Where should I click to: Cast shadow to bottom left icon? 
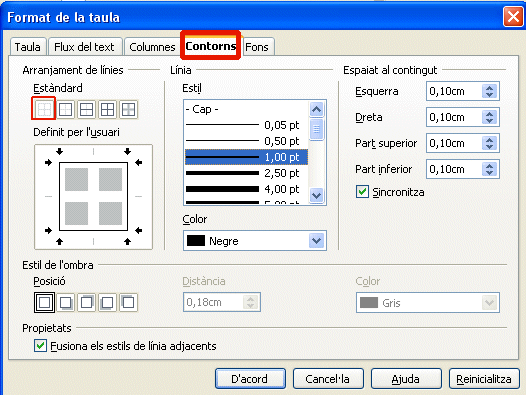[107, 303]
